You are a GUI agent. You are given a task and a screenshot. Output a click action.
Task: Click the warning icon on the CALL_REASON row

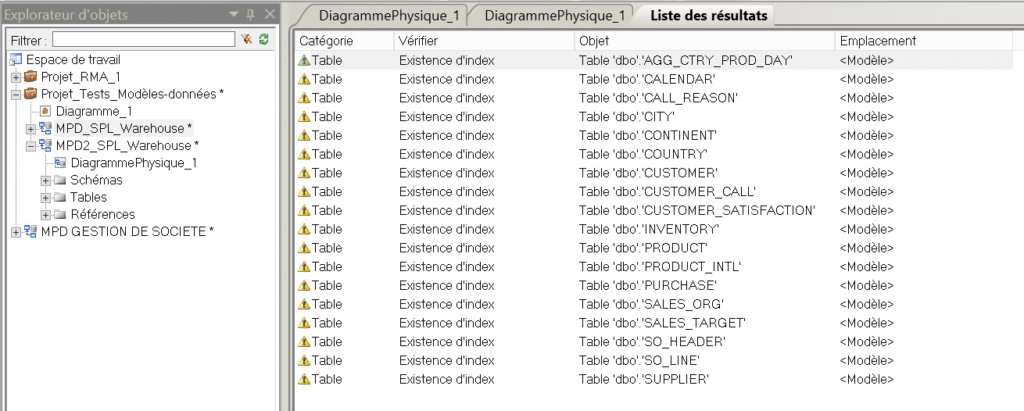point(304,98)
